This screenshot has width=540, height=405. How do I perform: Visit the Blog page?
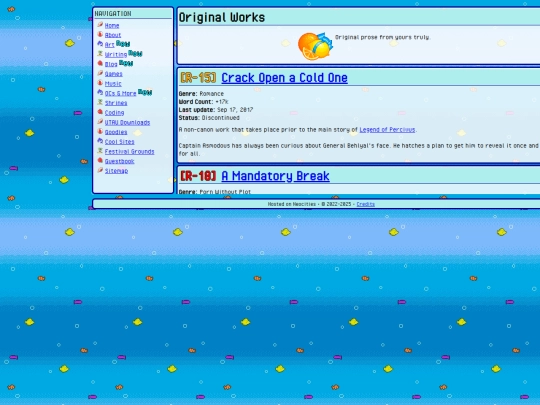click(x=111, y=64)
